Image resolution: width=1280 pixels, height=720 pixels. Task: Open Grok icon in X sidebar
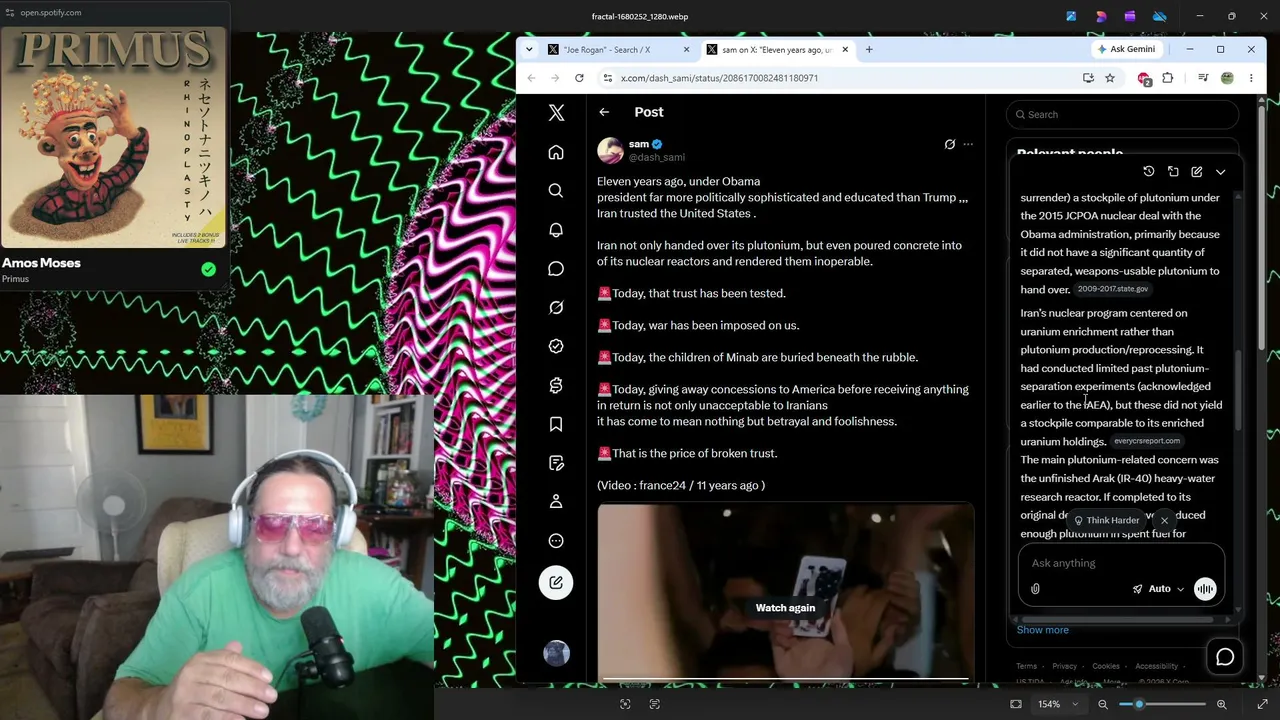(556, 307)
